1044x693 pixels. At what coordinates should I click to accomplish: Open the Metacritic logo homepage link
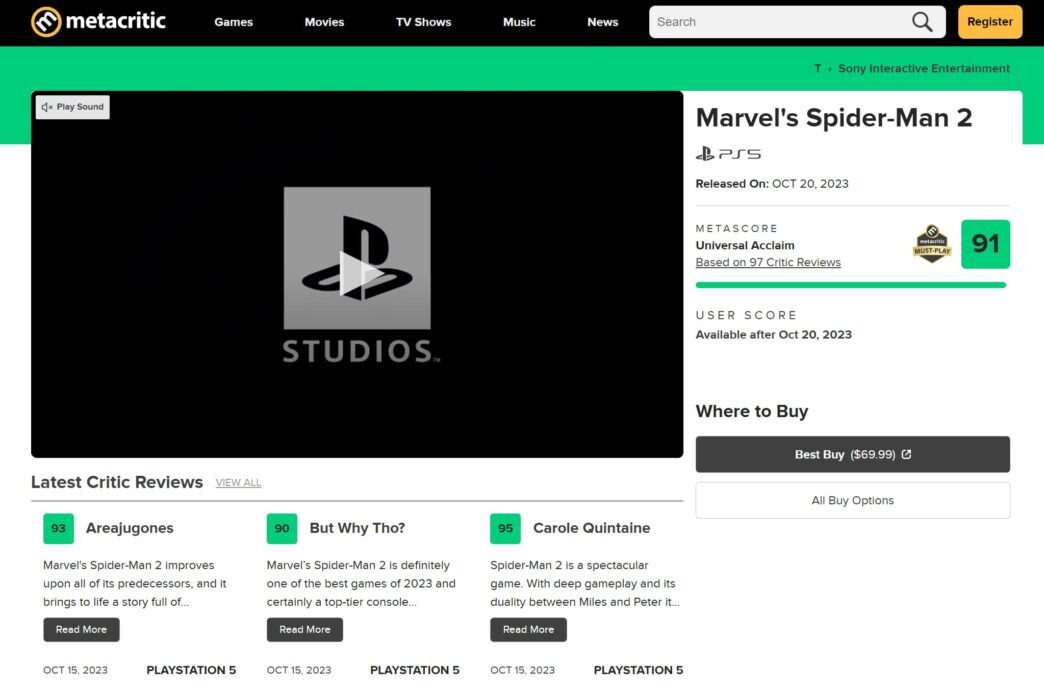(99, 21)
